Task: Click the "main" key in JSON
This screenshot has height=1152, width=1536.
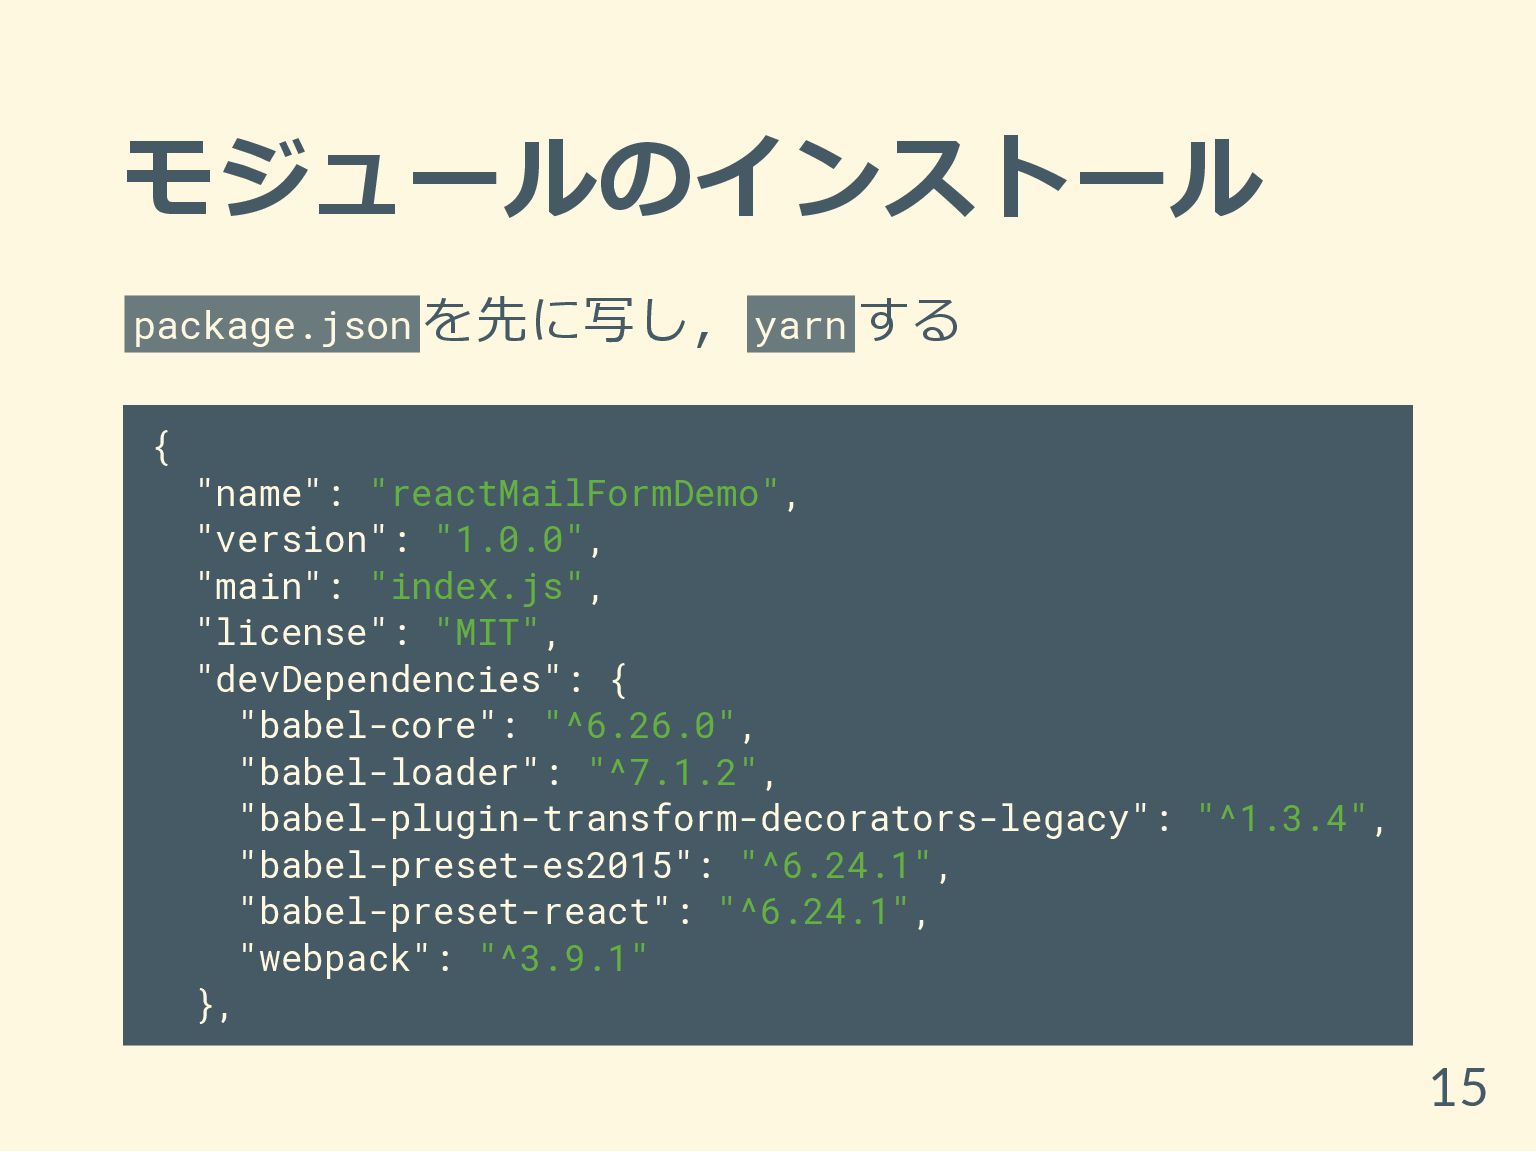Action: tap(259, 587)
